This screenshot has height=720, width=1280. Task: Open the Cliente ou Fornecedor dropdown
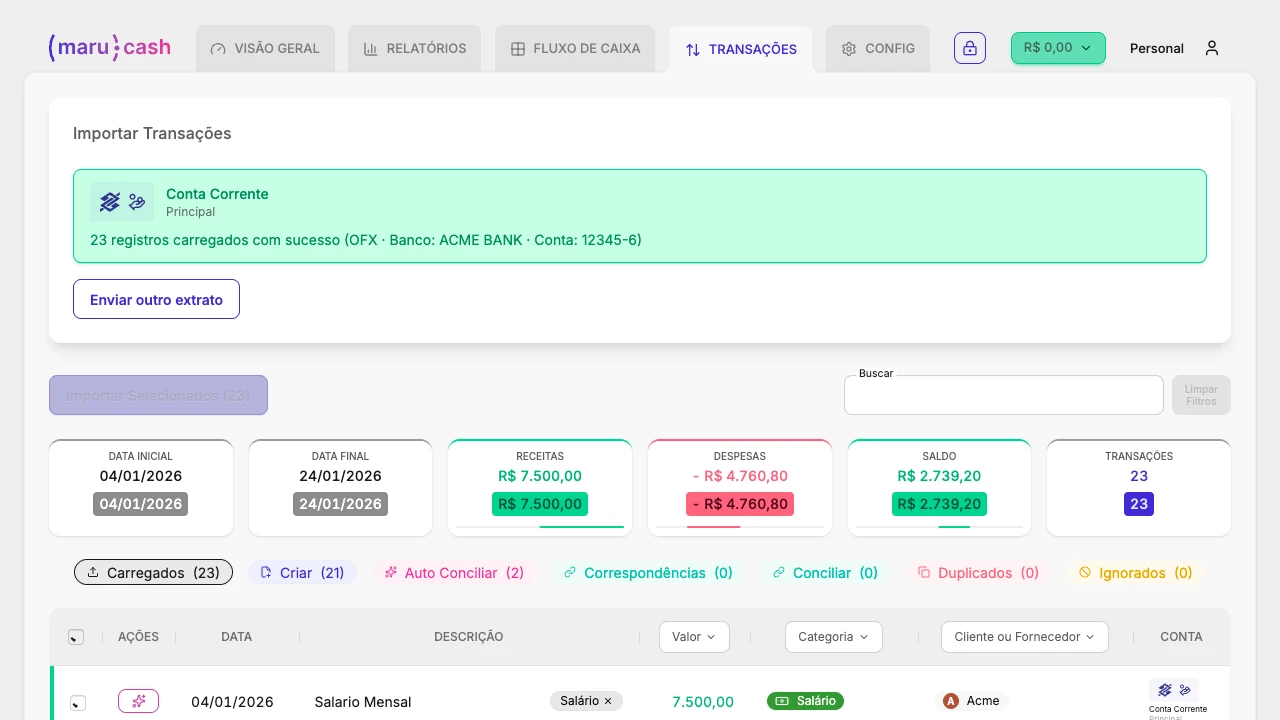[x=1024, y=636]
